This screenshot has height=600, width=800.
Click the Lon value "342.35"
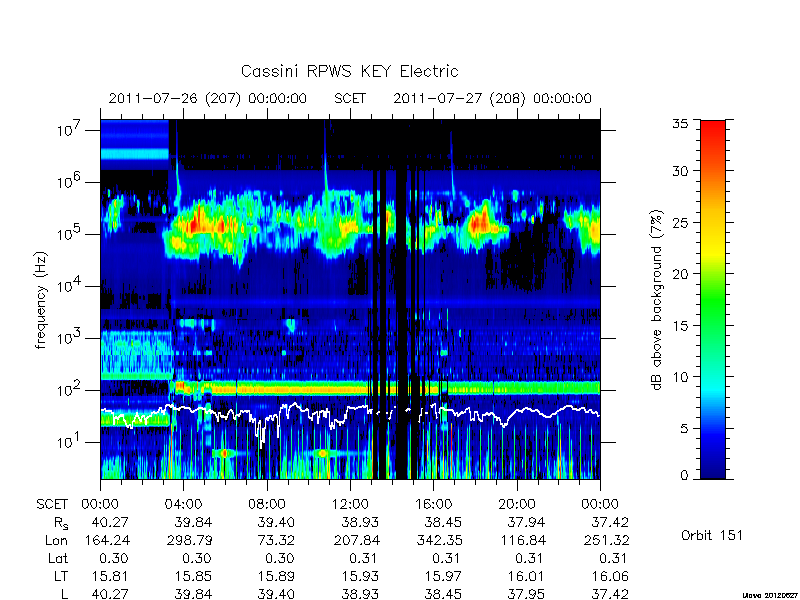(x=440, y=540)
